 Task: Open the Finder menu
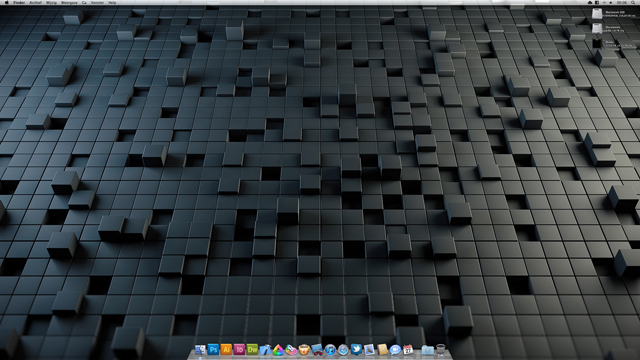(19, 2)
